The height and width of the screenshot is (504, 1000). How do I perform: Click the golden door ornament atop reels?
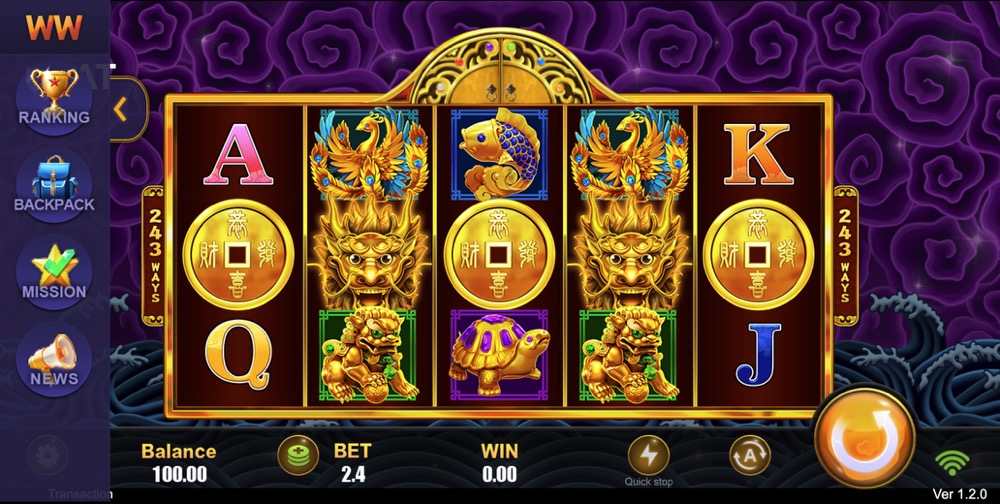pyautogui.click(x=501, y=68)
